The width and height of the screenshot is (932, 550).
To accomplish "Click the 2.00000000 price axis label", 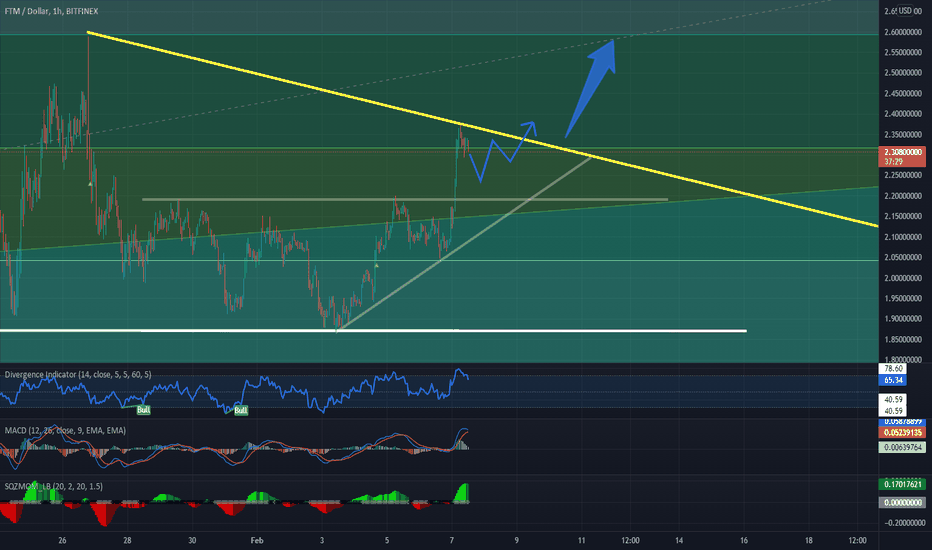I will [x=903, y=278].
